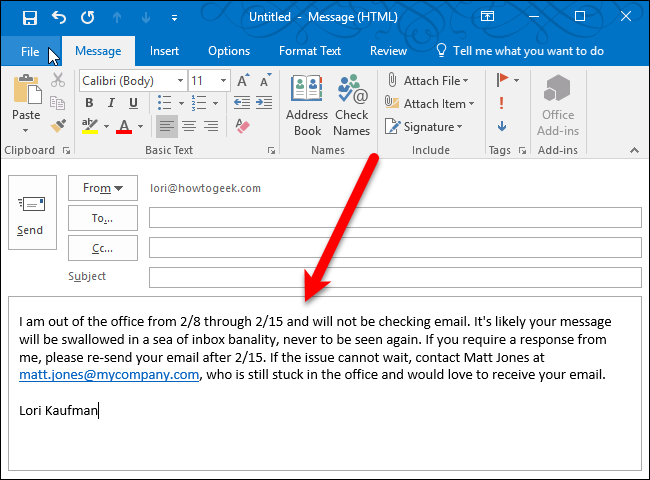The height and width of the screenshot is (480, 650).
Task: Open the Review tab
Action: (388, 51)
